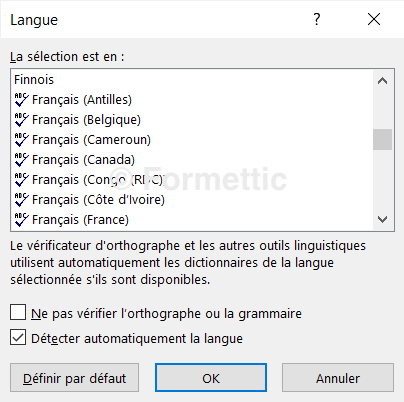The image size is (404, 402).
Task: Click the Définir par défaut button
Action: click(74, 378)
